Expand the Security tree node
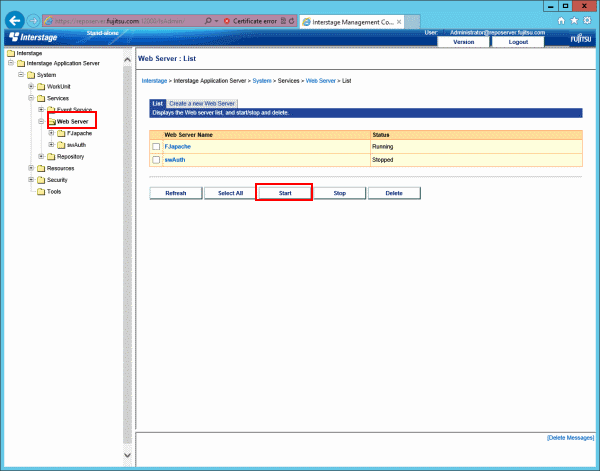 tap(31, 179)
